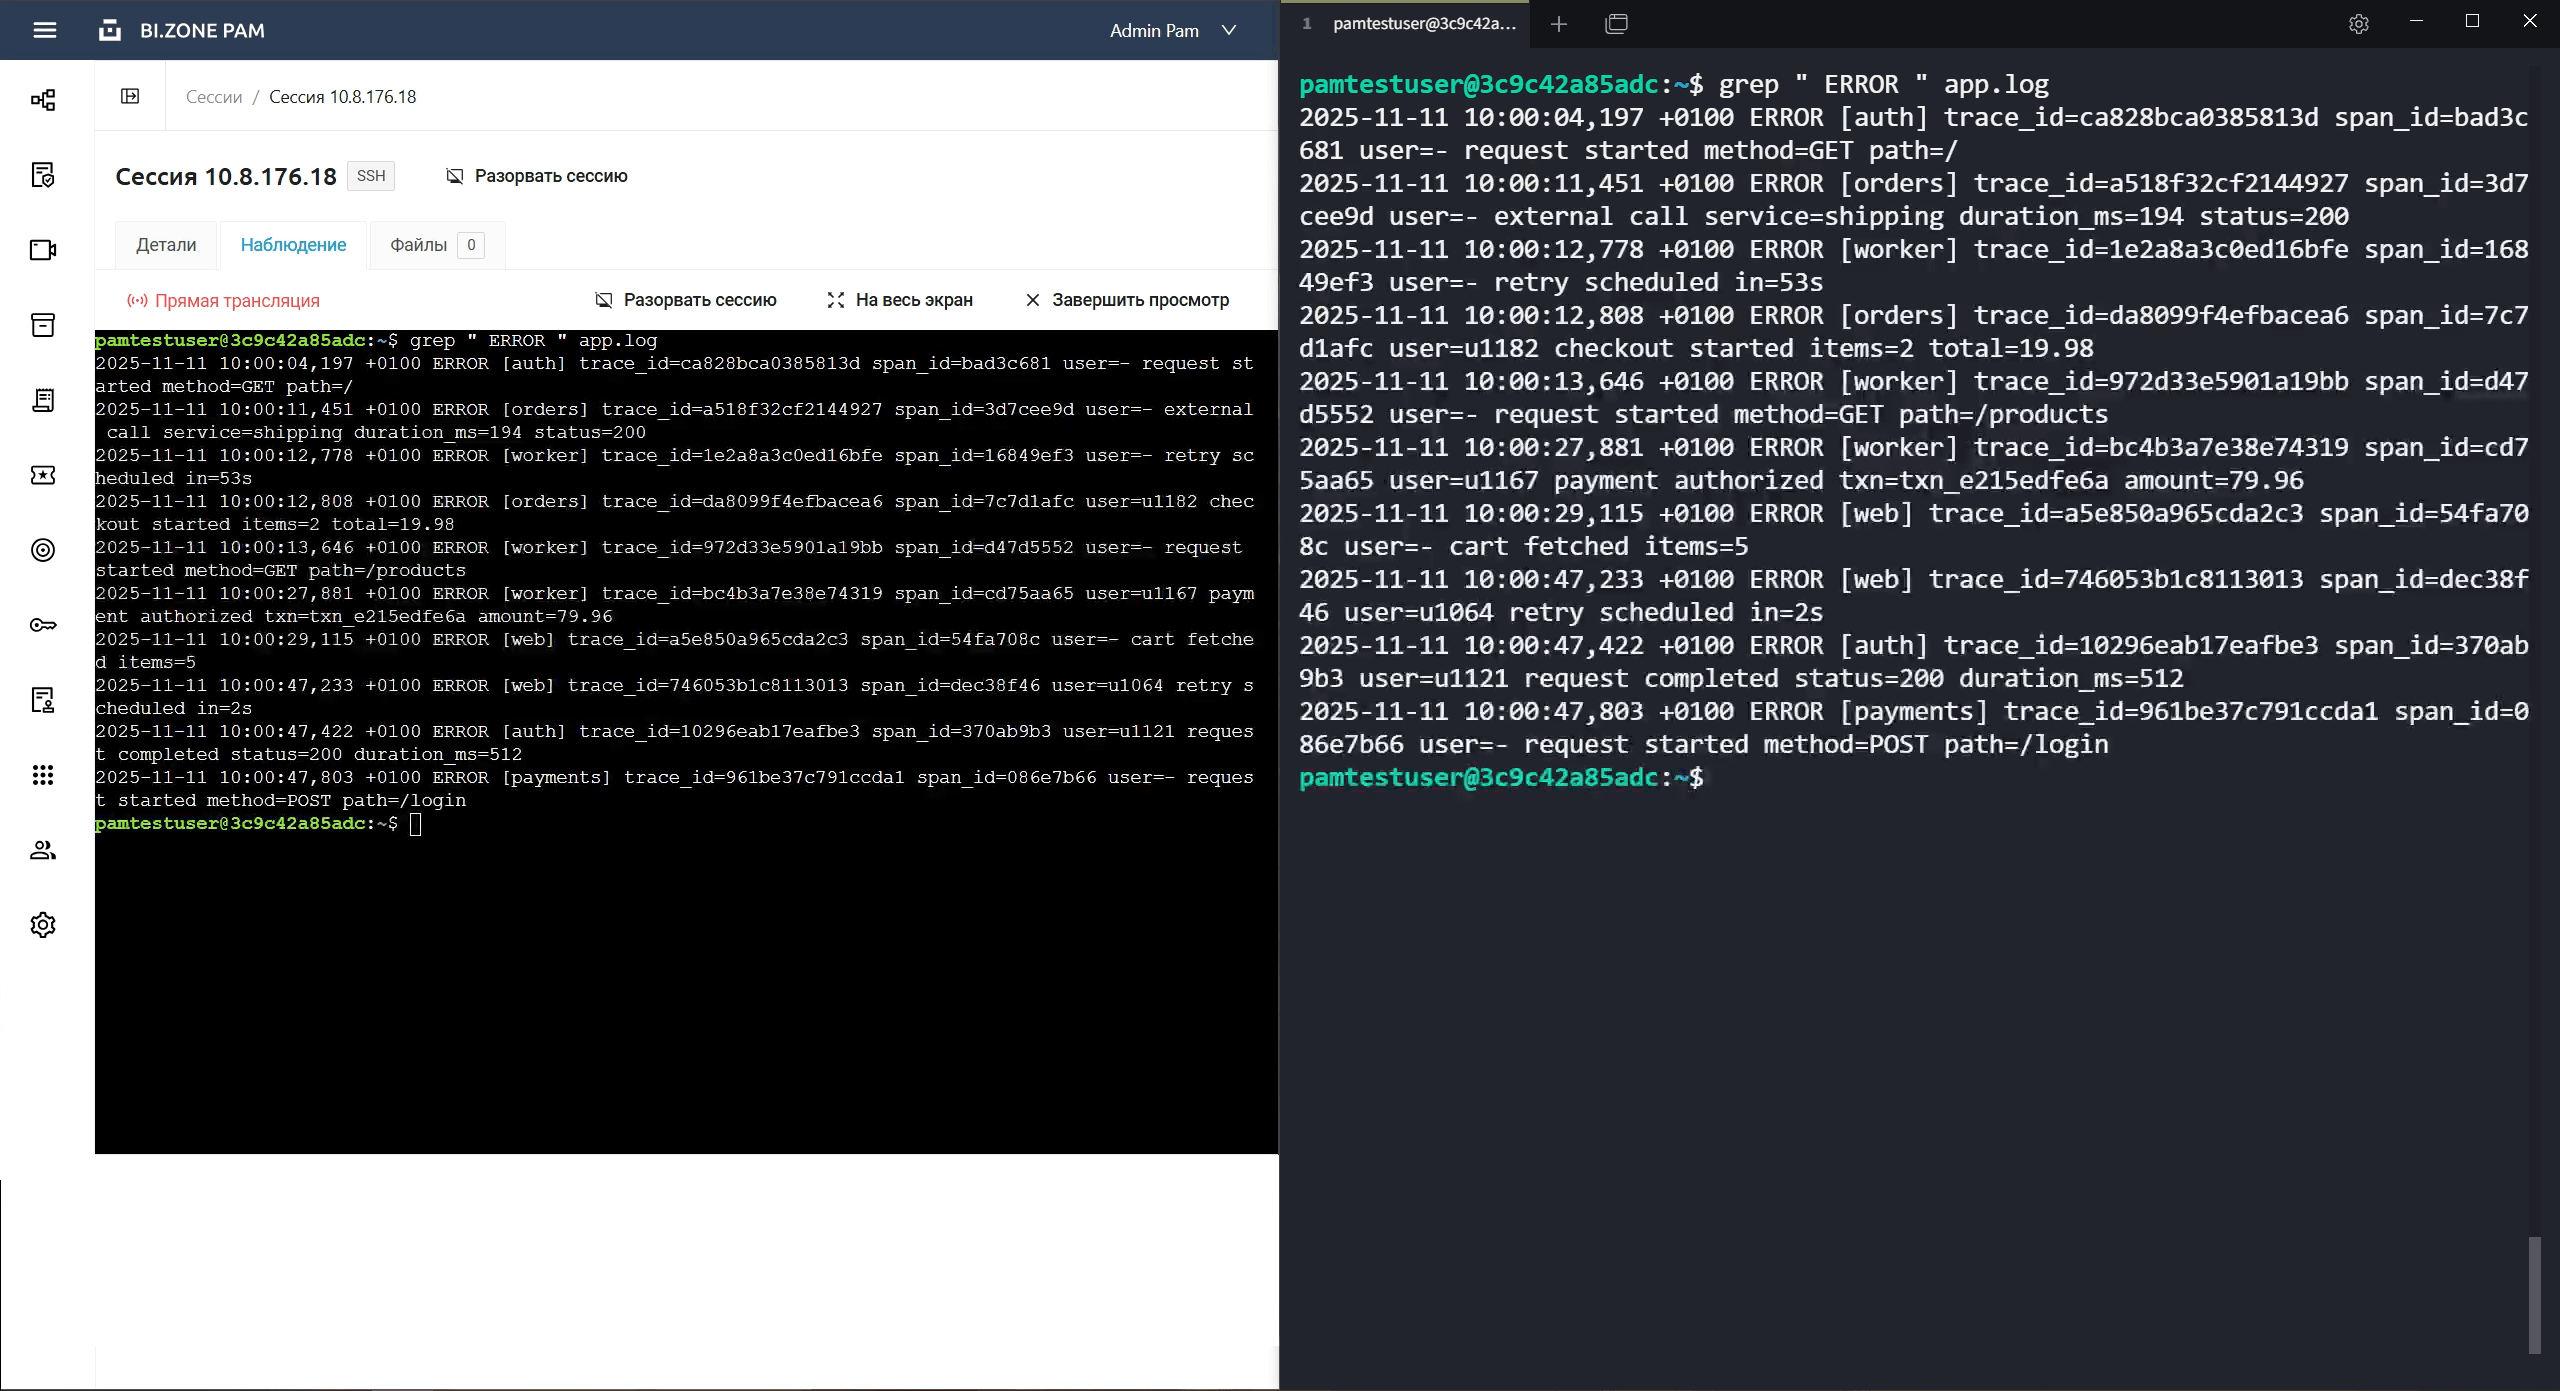Click the Сессии breadcrumb link
Screen dimensions: 2560x1391
pyautogui.click(x=214, y=97)
